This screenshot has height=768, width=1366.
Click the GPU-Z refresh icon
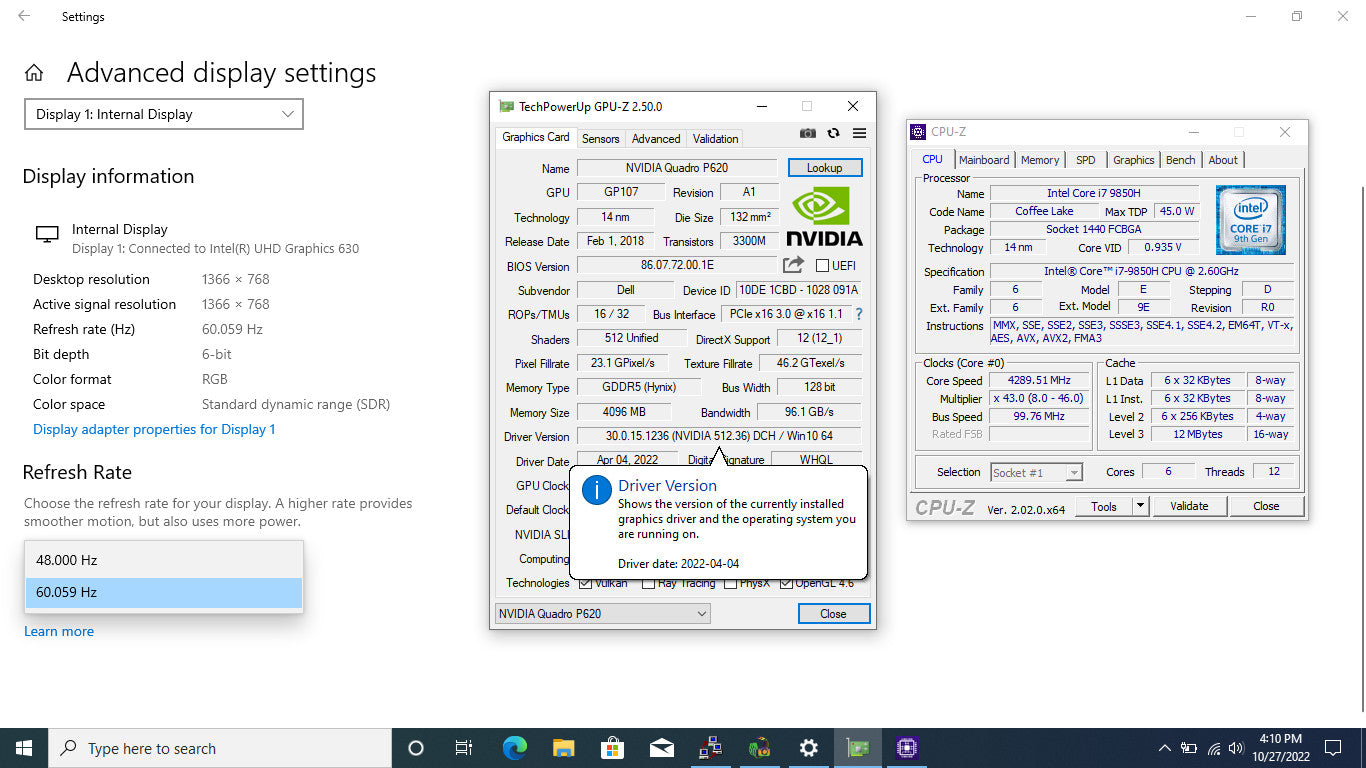[x=833, y=134]
